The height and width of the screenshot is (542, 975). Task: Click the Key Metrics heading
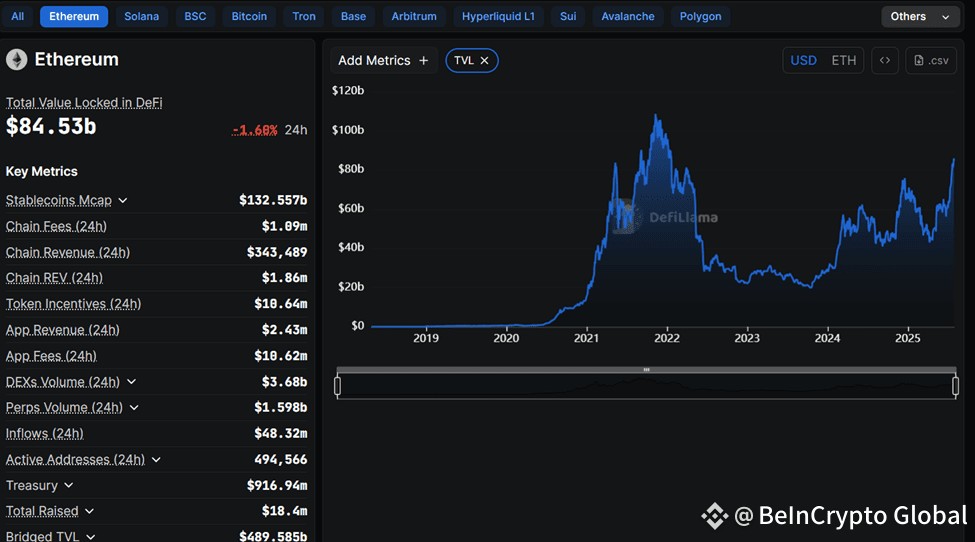pyautogui.click(x=42, y=172)
